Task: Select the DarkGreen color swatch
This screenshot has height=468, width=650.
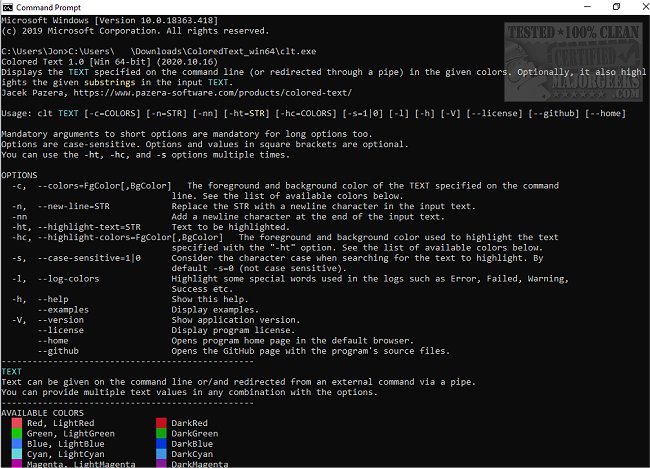Action: tap(161, 434)
